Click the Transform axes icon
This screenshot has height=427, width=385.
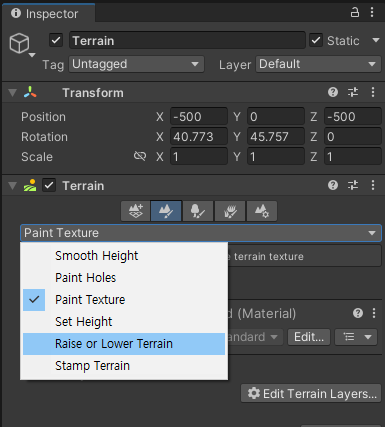(x=30, y=92)
